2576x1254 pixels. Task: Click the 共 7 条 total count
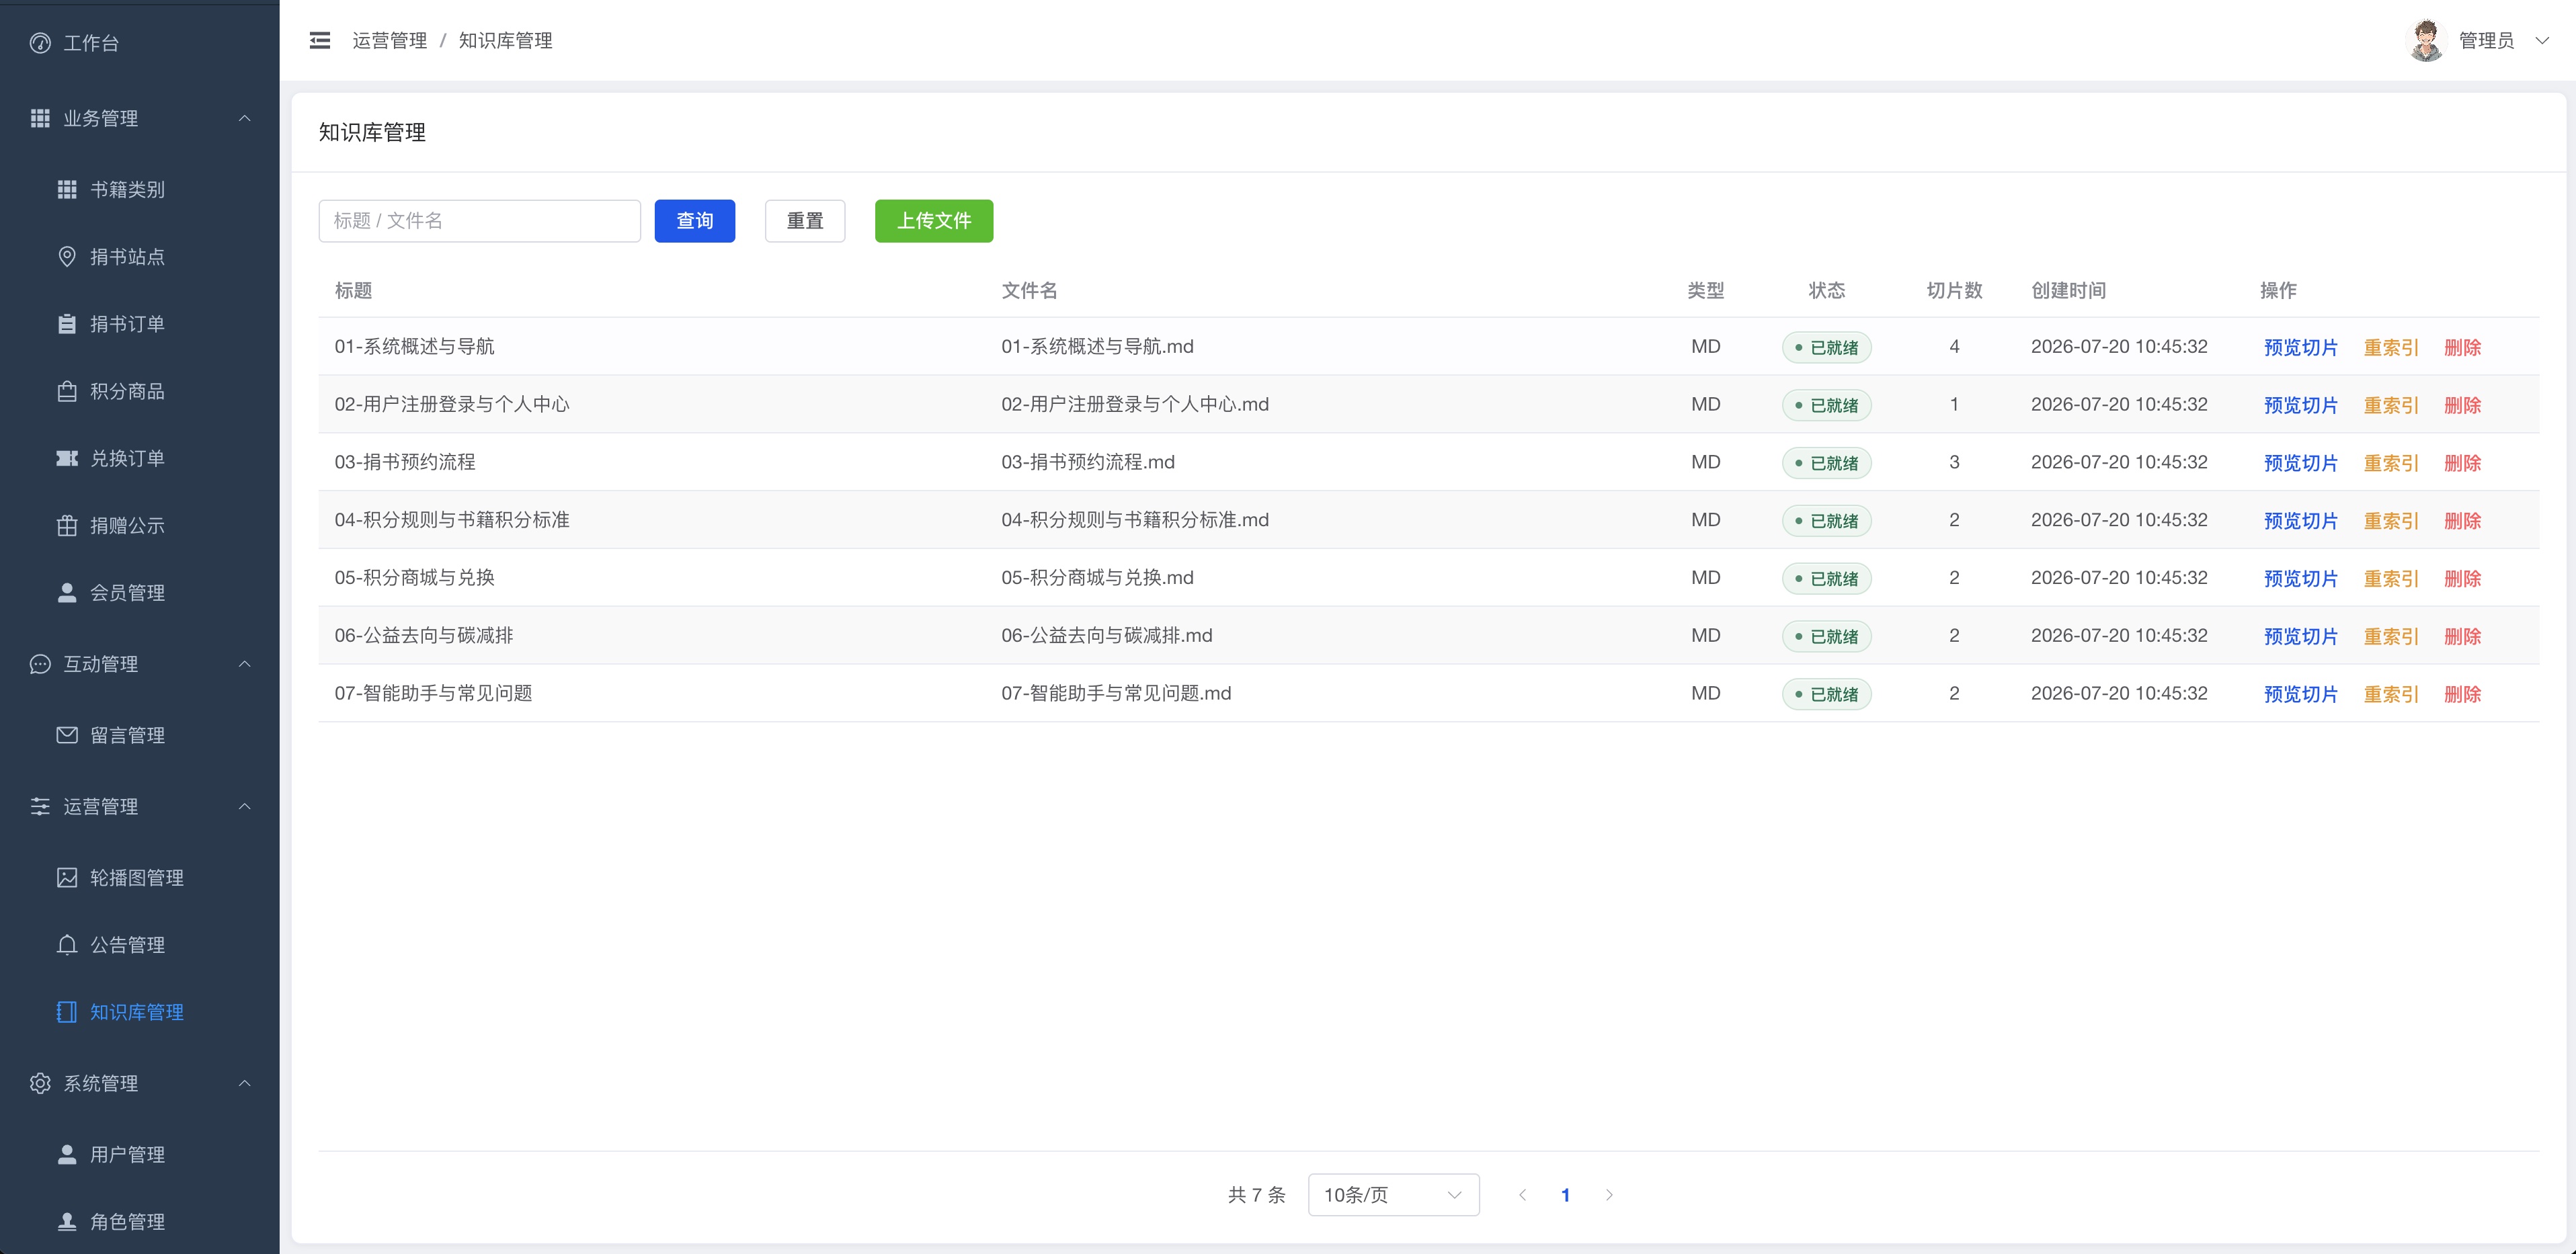click(1256, 1195)
